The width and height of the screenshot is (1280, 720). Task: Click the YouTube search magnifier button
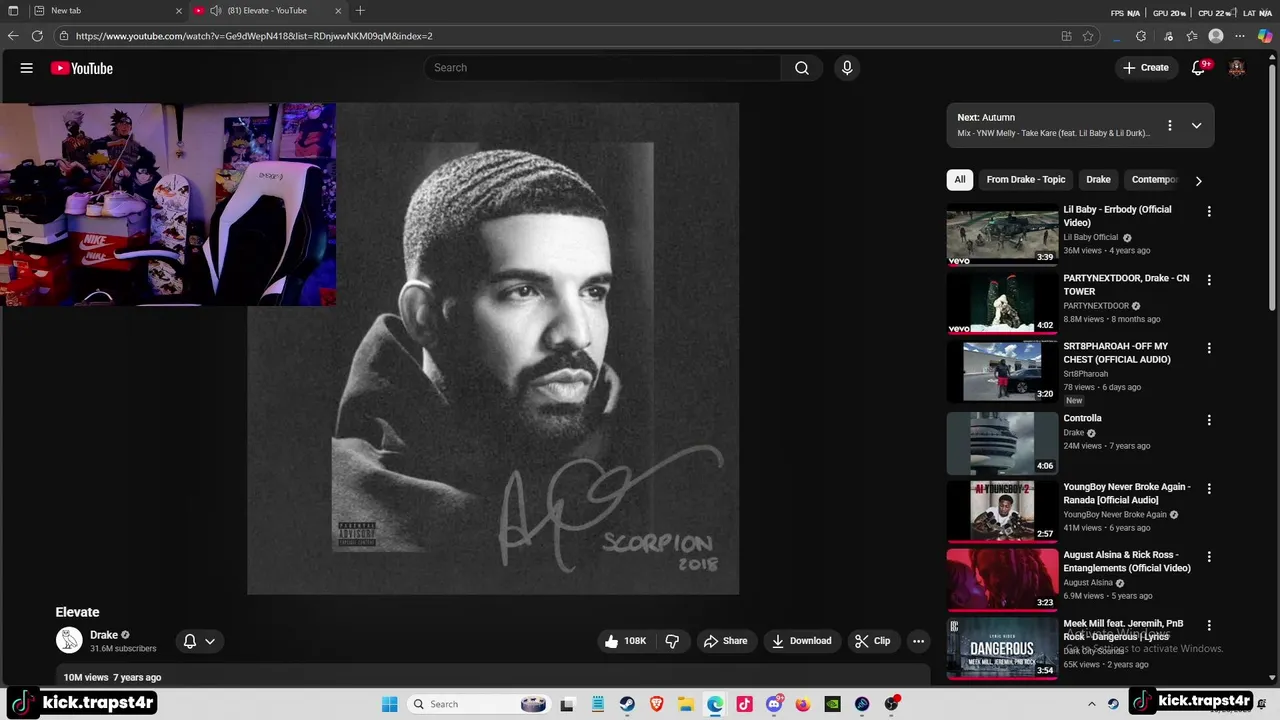tap(802, 68)
